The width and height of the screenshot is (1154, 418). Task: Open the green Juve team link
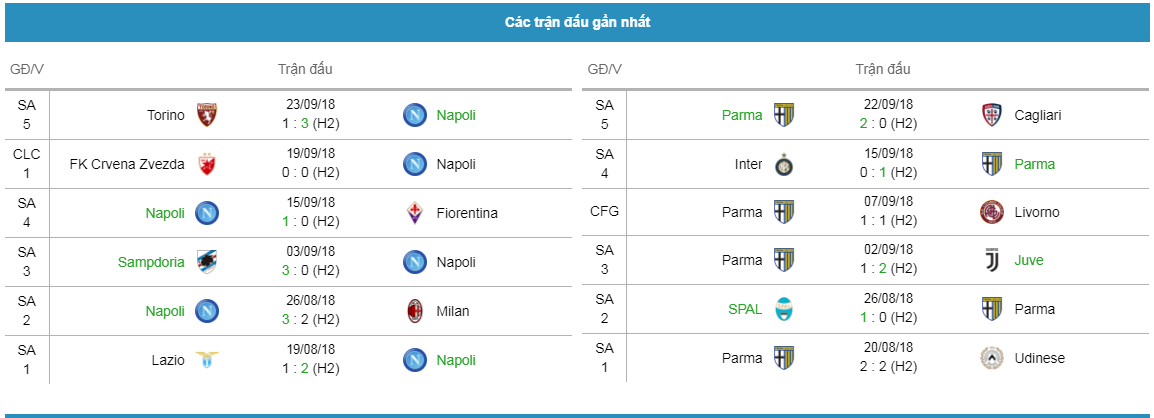pyautogui.click(x=1029, y=261)
